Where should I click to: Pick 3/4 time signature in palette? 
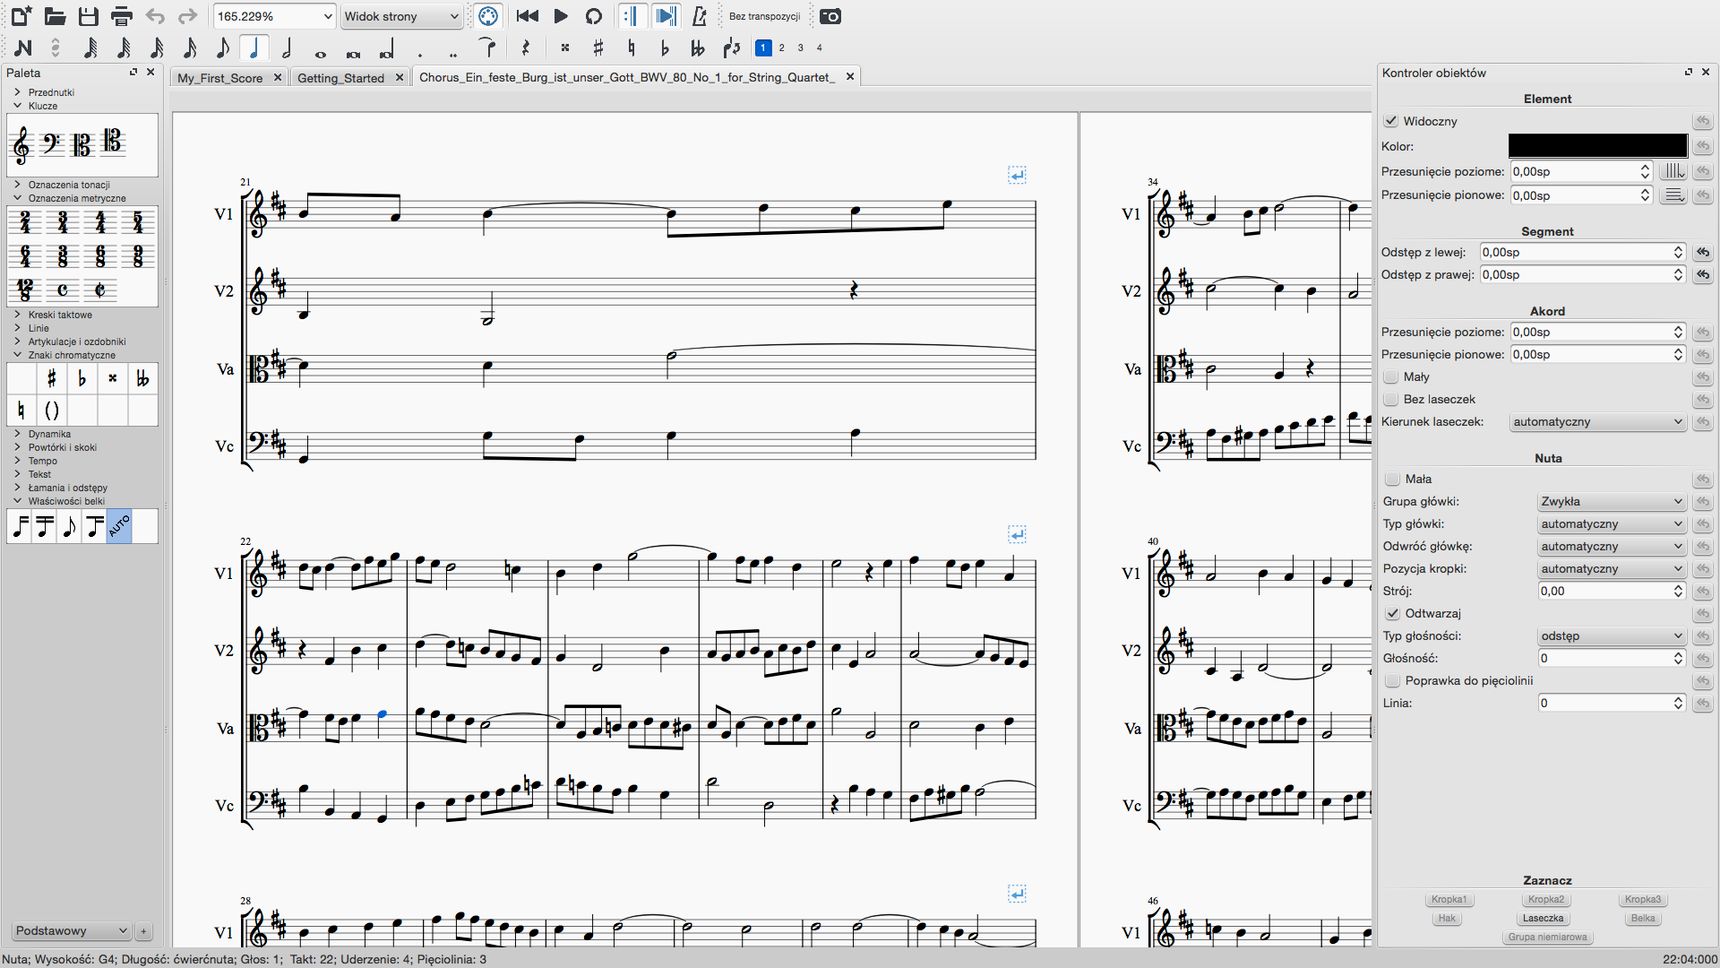(62, 221)
